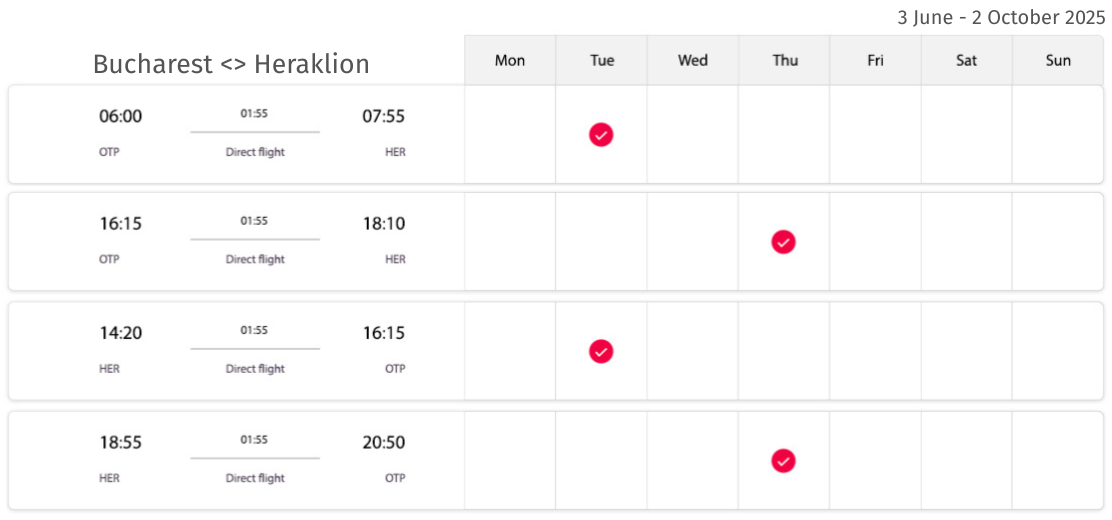Image resolution: width=1112 pixels, height=520 pixels.
Task: Click the 06:00 OTP departure time
Action: tap(120, 116)
